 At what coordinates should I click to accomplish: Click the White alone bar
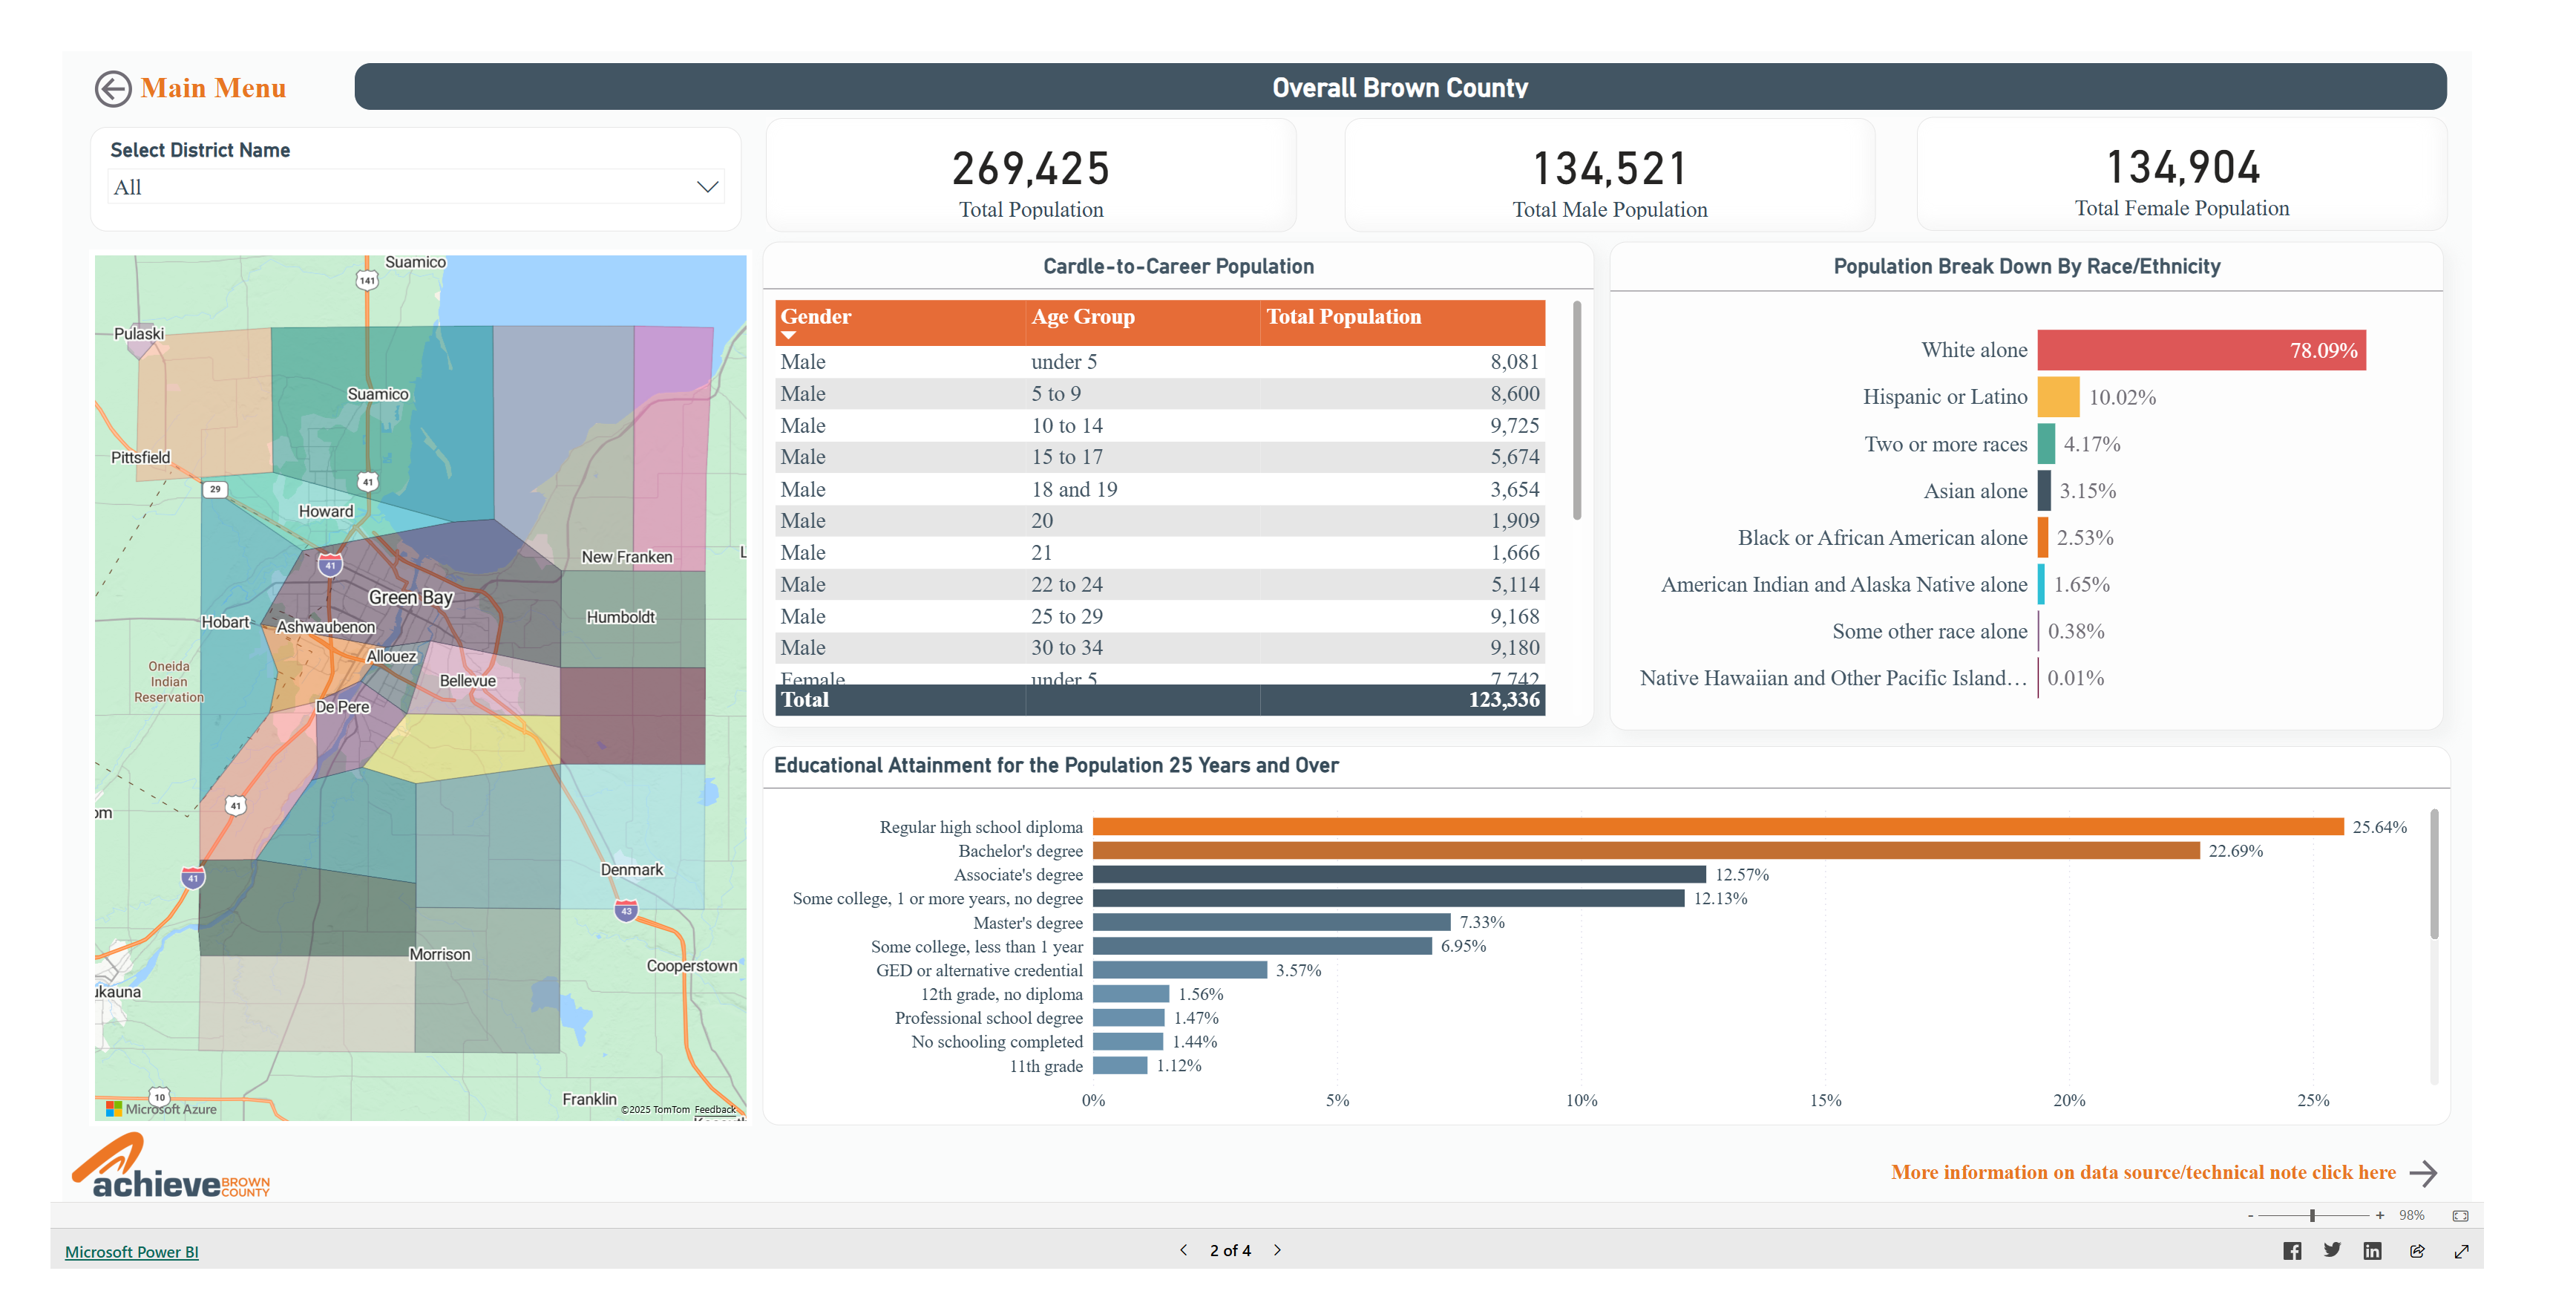click(x=2200, y=350)
